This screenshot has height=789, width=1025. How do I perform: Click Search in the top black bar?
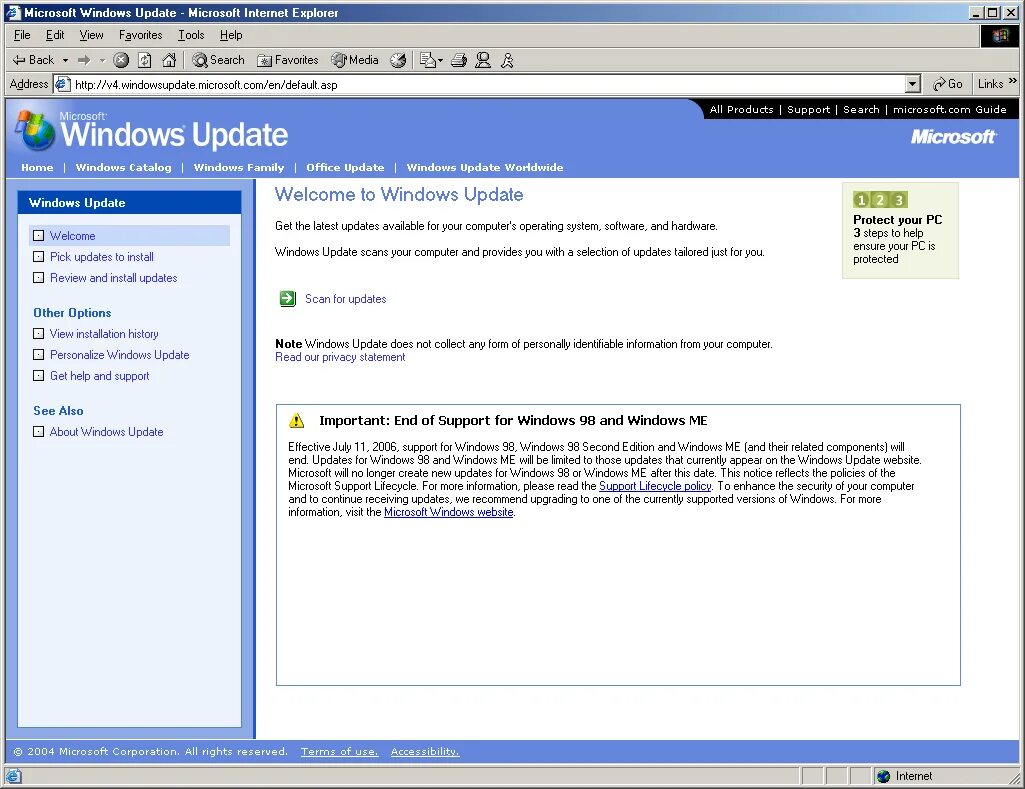click(x=861, y=109)
